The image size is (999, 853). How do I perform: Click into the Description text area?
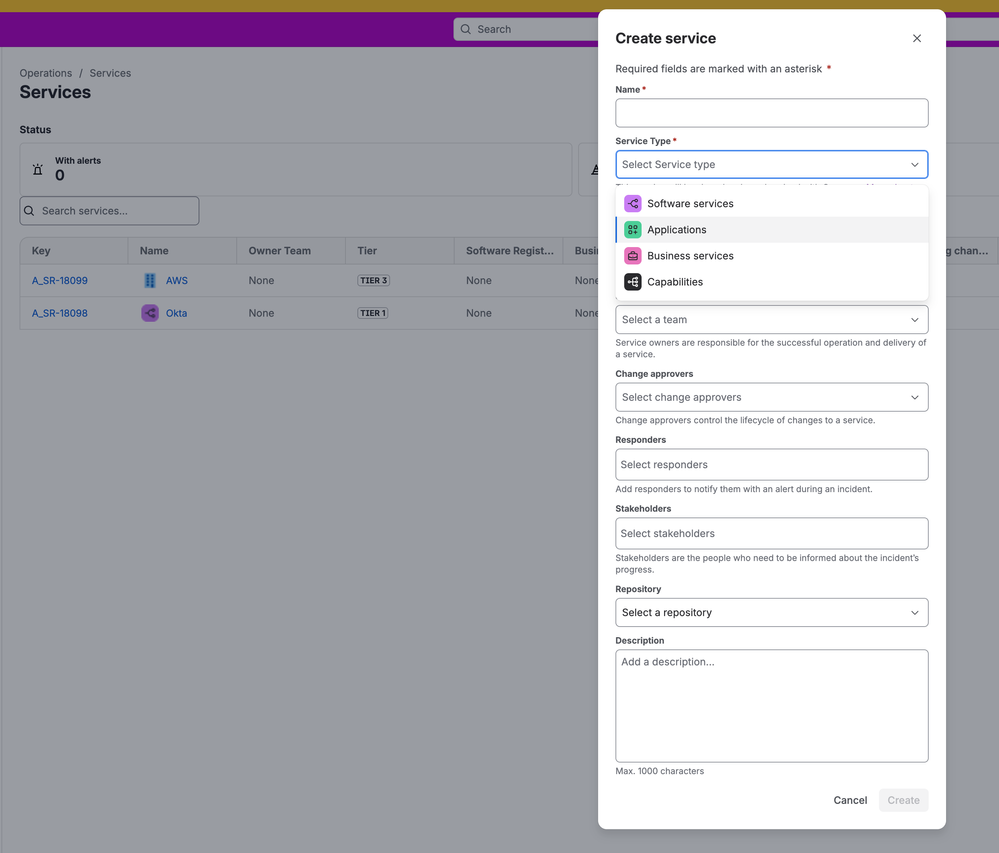pos(771,706)
